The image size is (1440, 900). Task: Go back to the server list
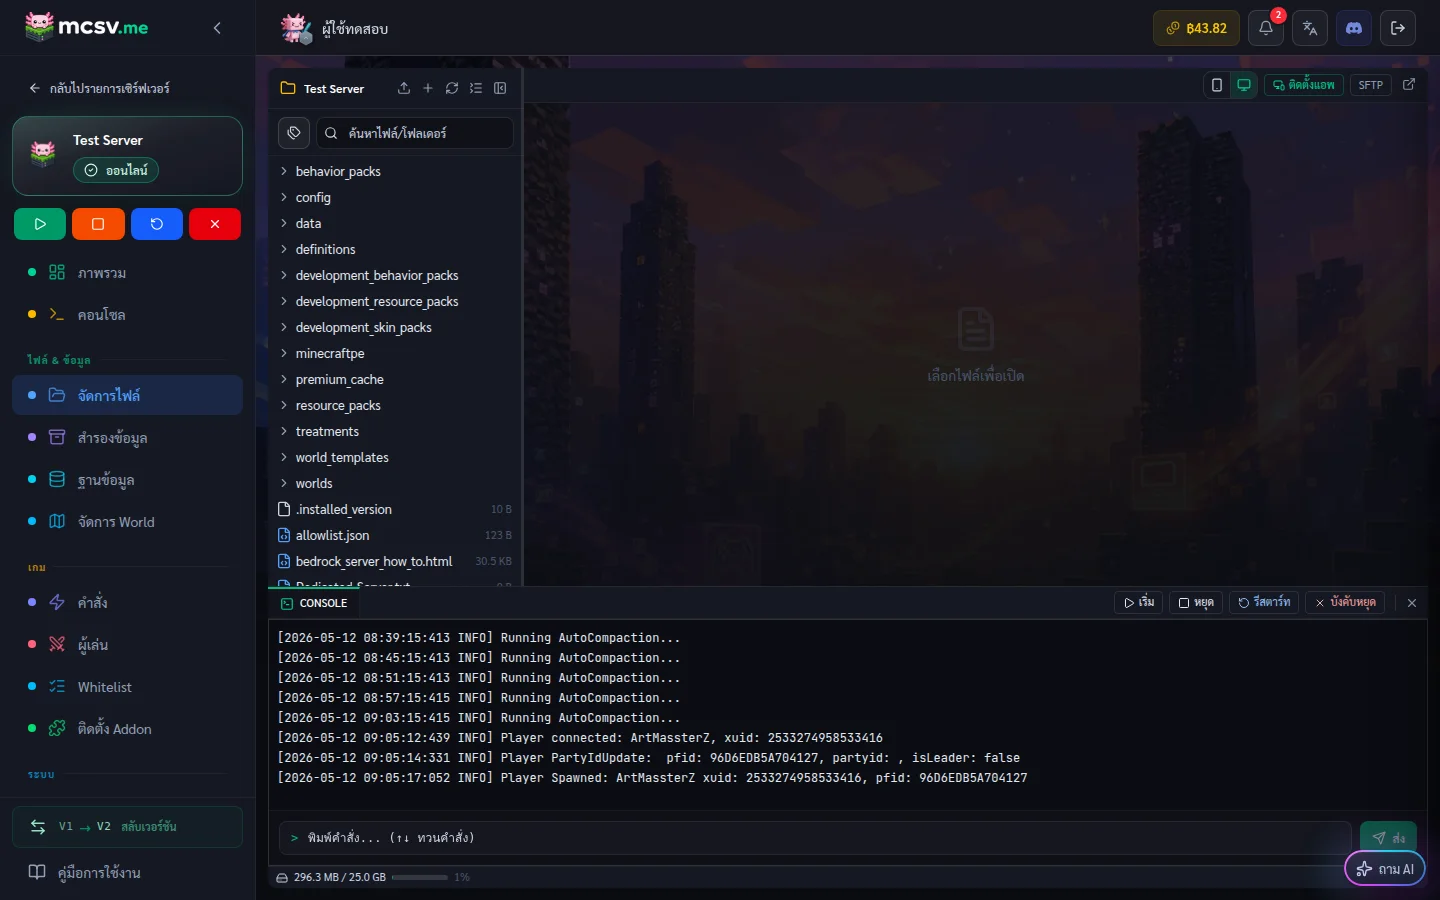(x=99, y=88)
